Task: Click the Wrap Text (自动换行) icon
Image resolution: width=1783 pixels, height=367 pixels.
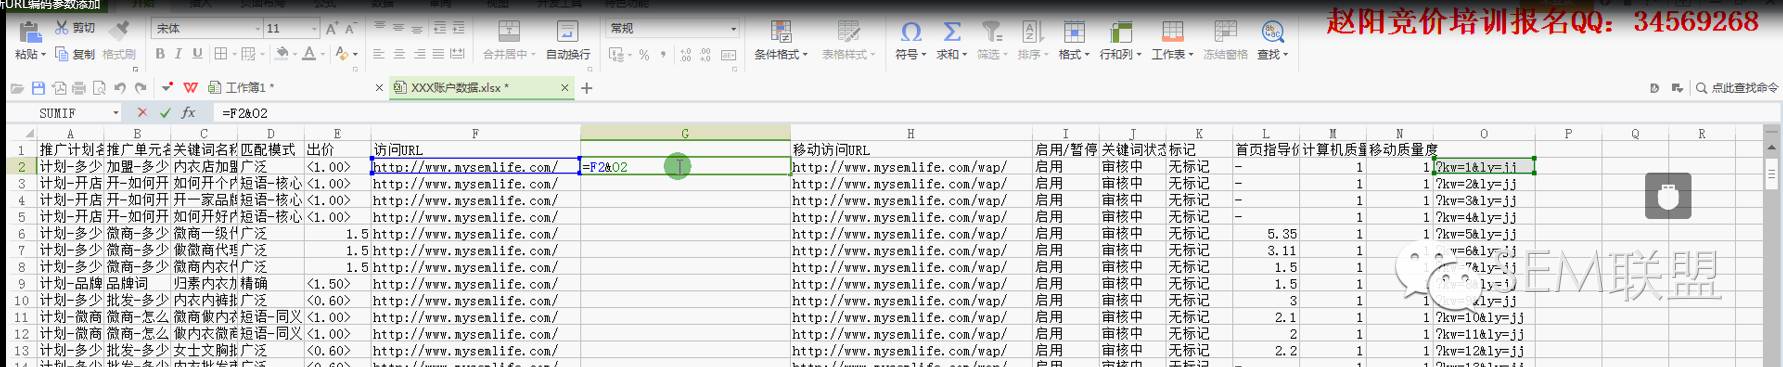Action: pyautogui.click(x=567, y=31)
